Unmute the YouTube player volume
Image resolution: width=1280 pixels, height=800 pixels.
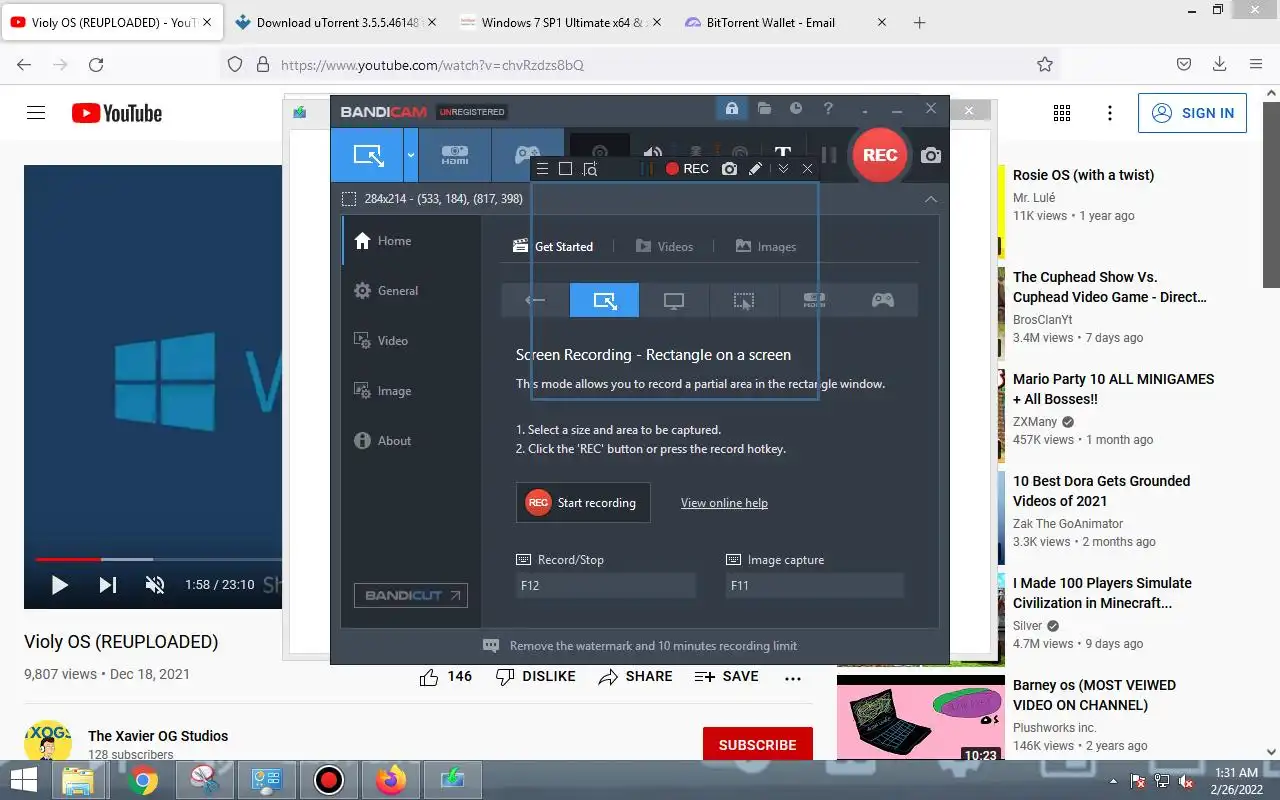tap(155, 585)
